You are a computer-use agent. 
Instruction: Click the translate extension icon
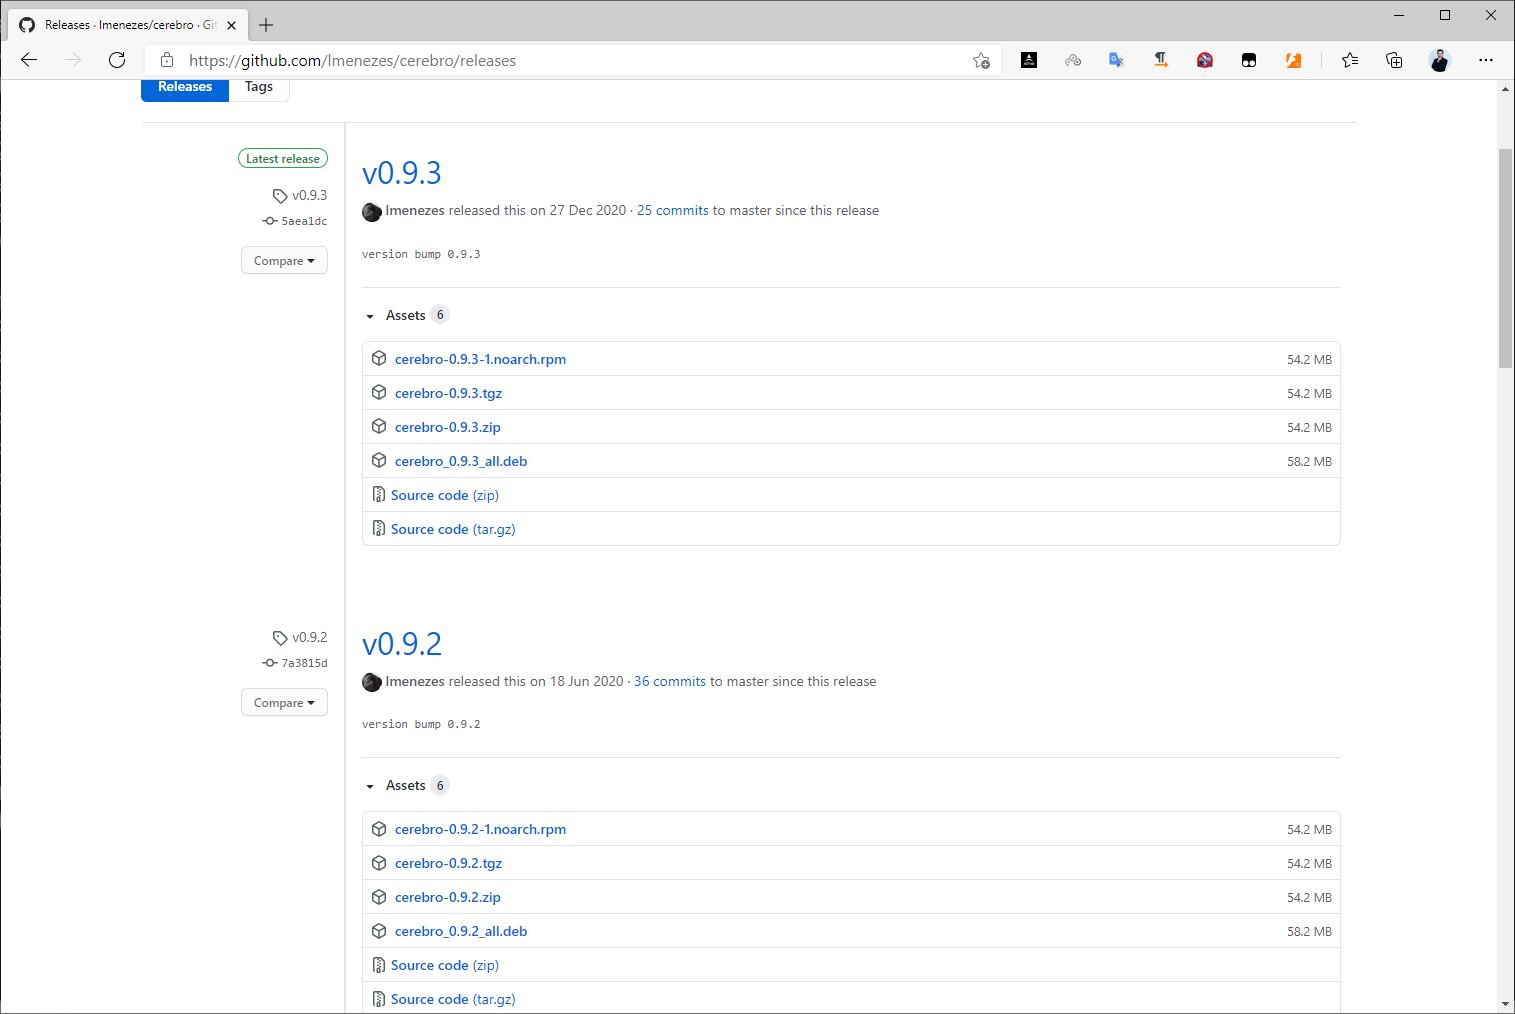click(1116, 60)
